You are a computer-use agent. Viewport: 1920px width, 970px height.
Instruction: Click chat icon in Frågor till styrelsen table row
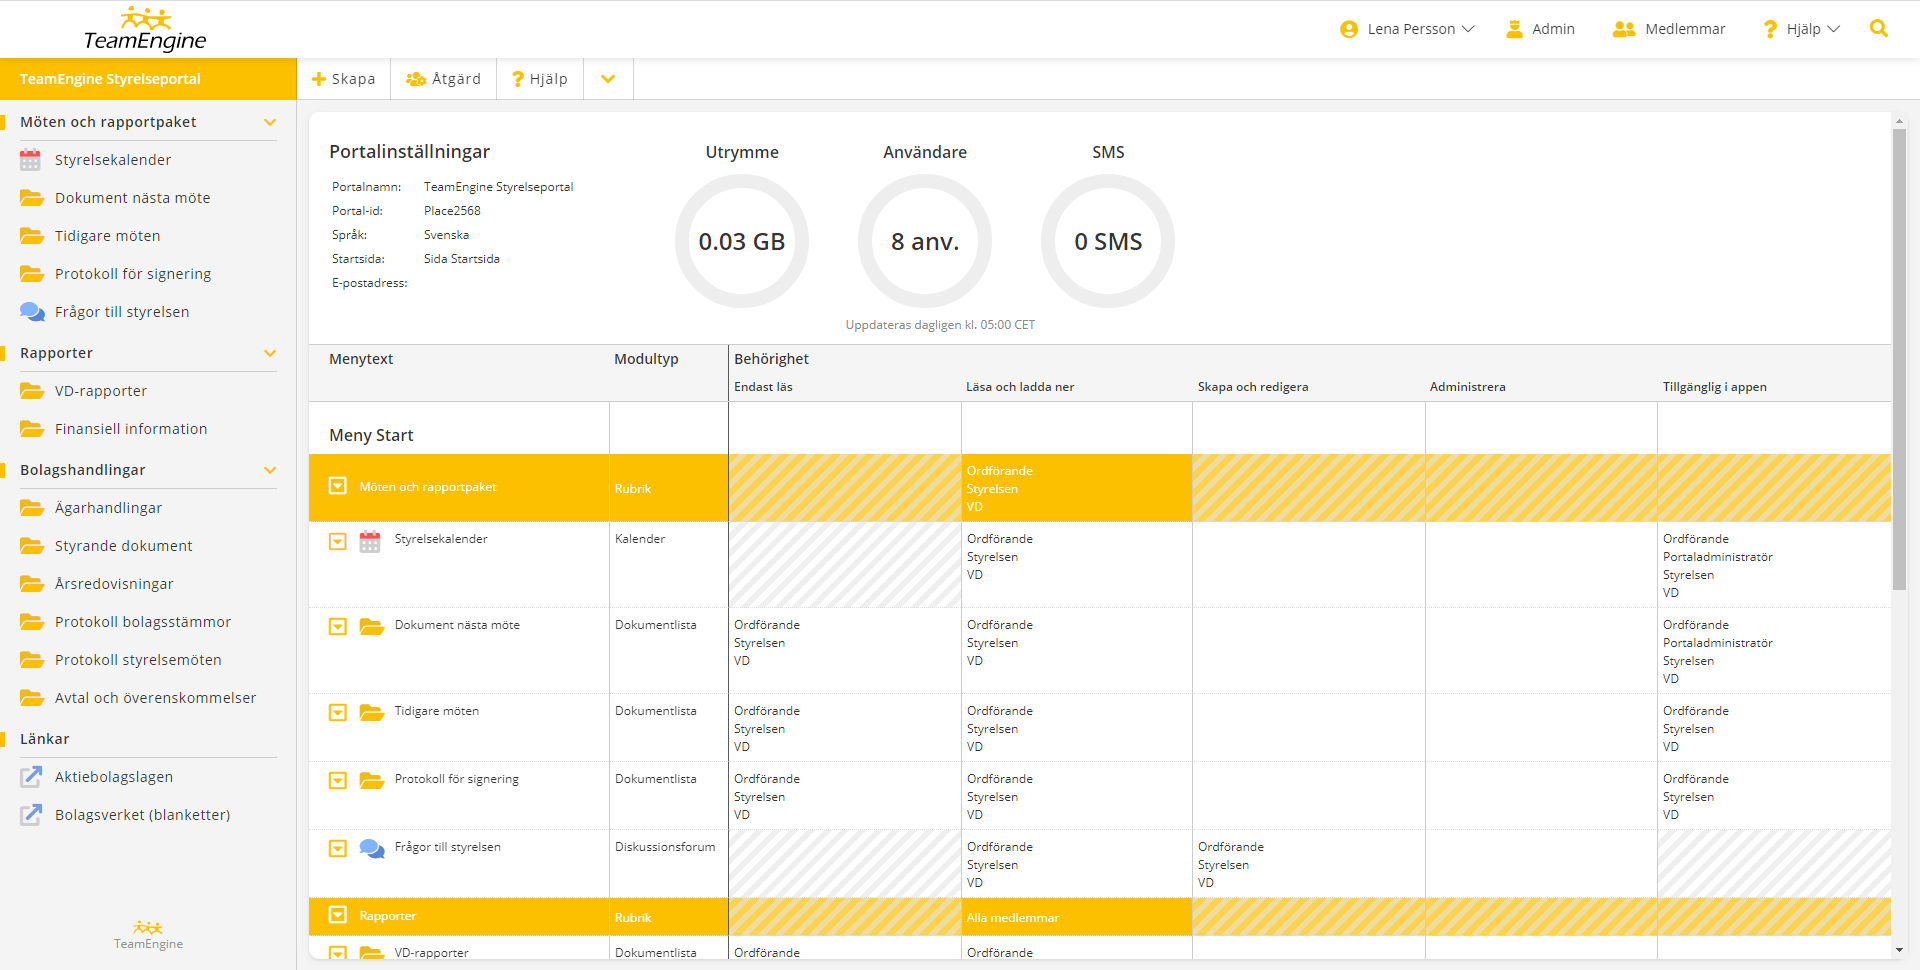coord(372,849)
